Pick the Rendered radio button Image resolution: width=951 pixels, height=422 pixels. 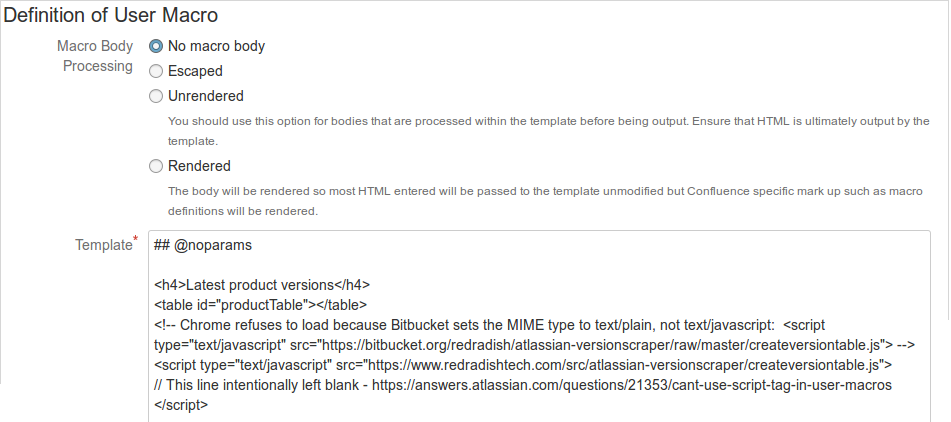pos(155,166)
